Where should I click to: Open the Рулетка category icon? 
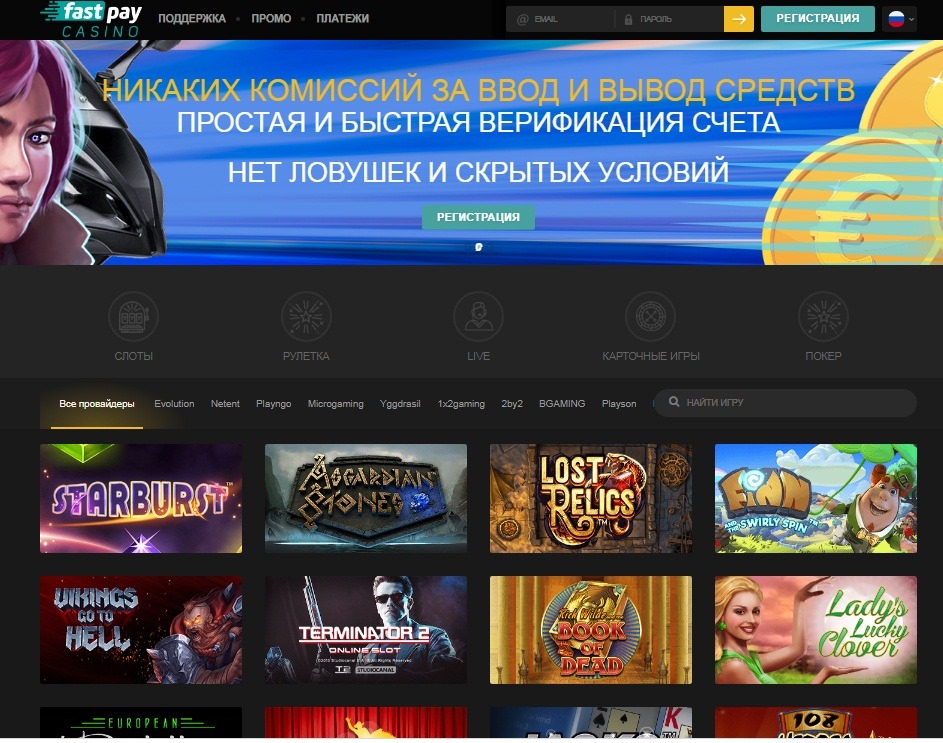(x=306, y=316)
